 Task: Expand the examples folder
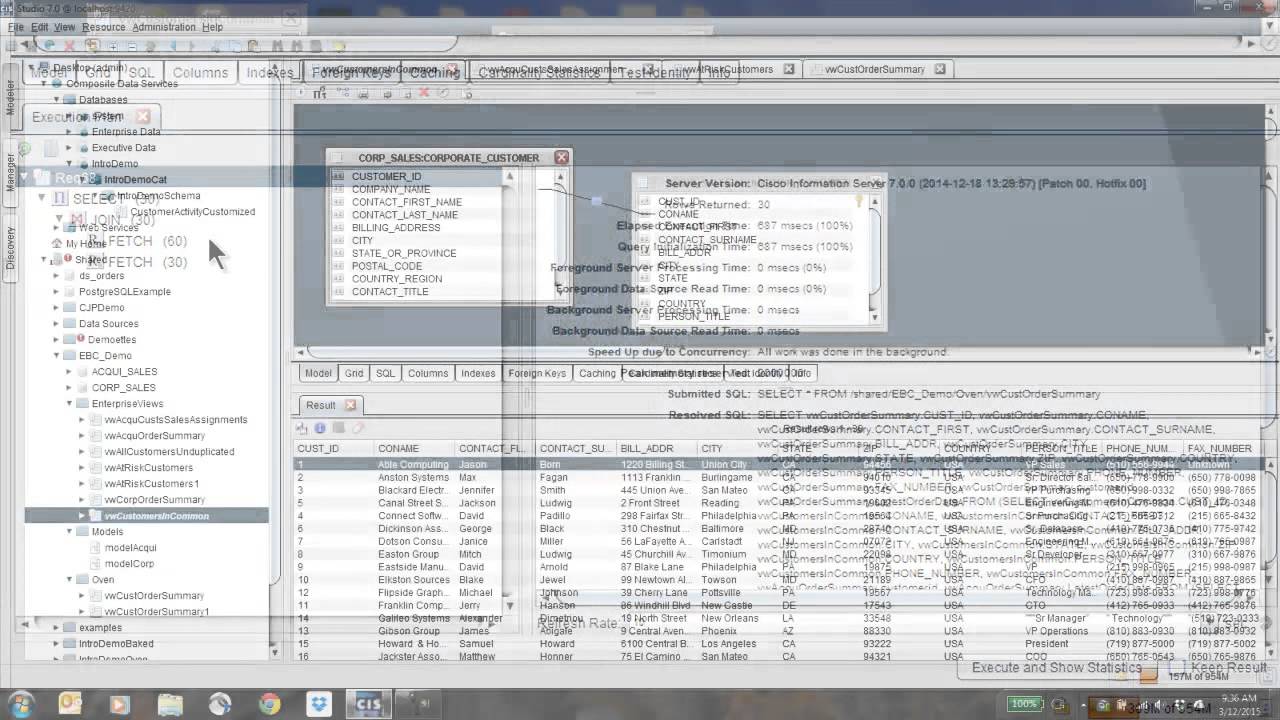tap(56, 628)
